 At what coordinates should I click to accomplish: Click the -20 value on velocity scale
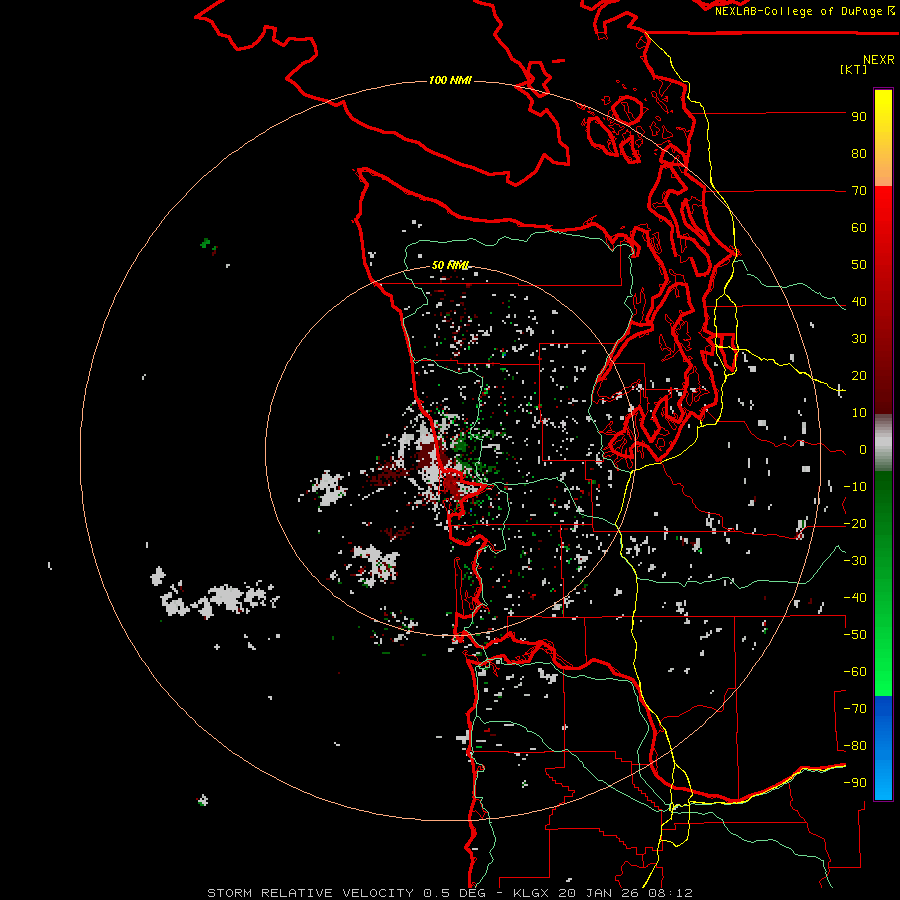click(x=855, y=524)
